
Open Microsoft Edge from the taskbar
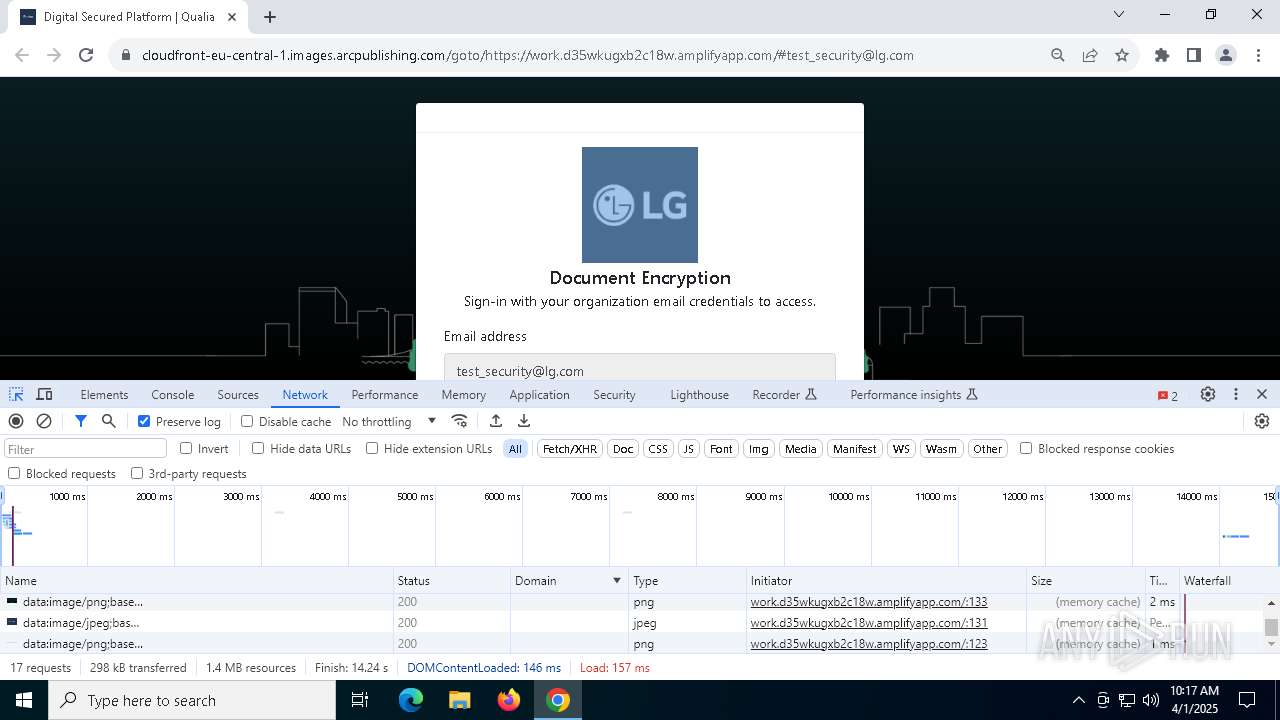(x=411, y=700)
